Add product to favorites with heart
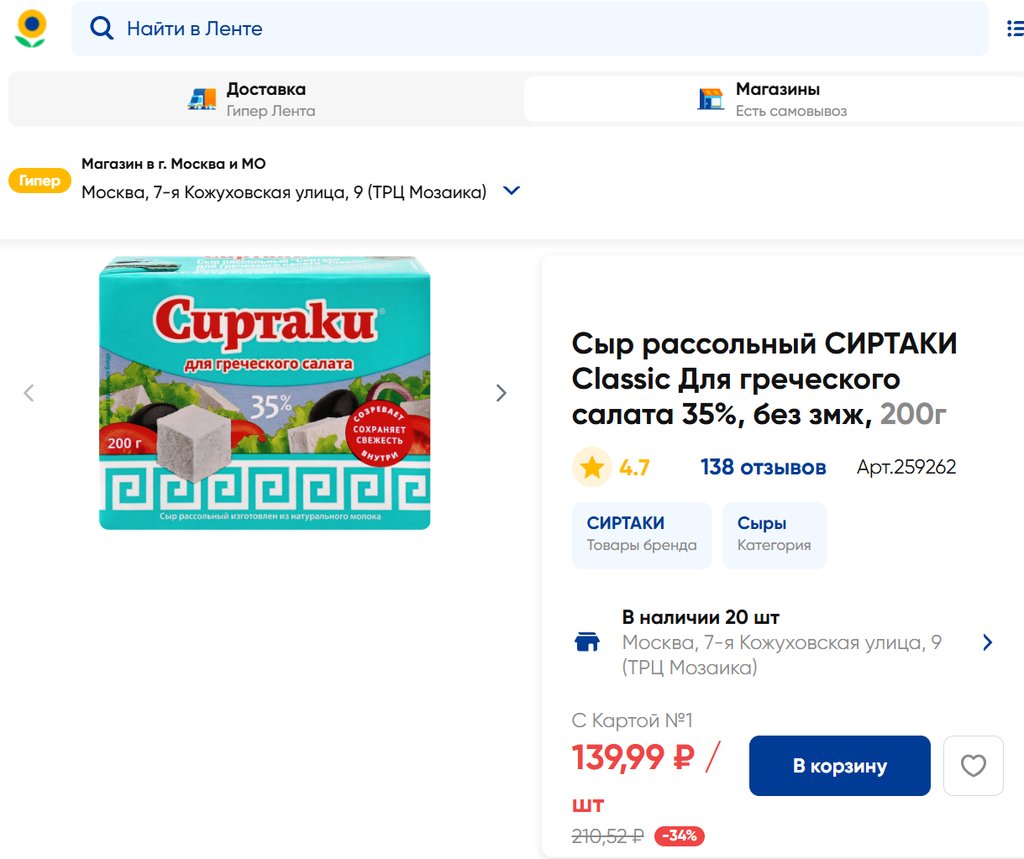The width and height of the screenshot is (1024, 859). pyautogui.click(x=973, y=766)
